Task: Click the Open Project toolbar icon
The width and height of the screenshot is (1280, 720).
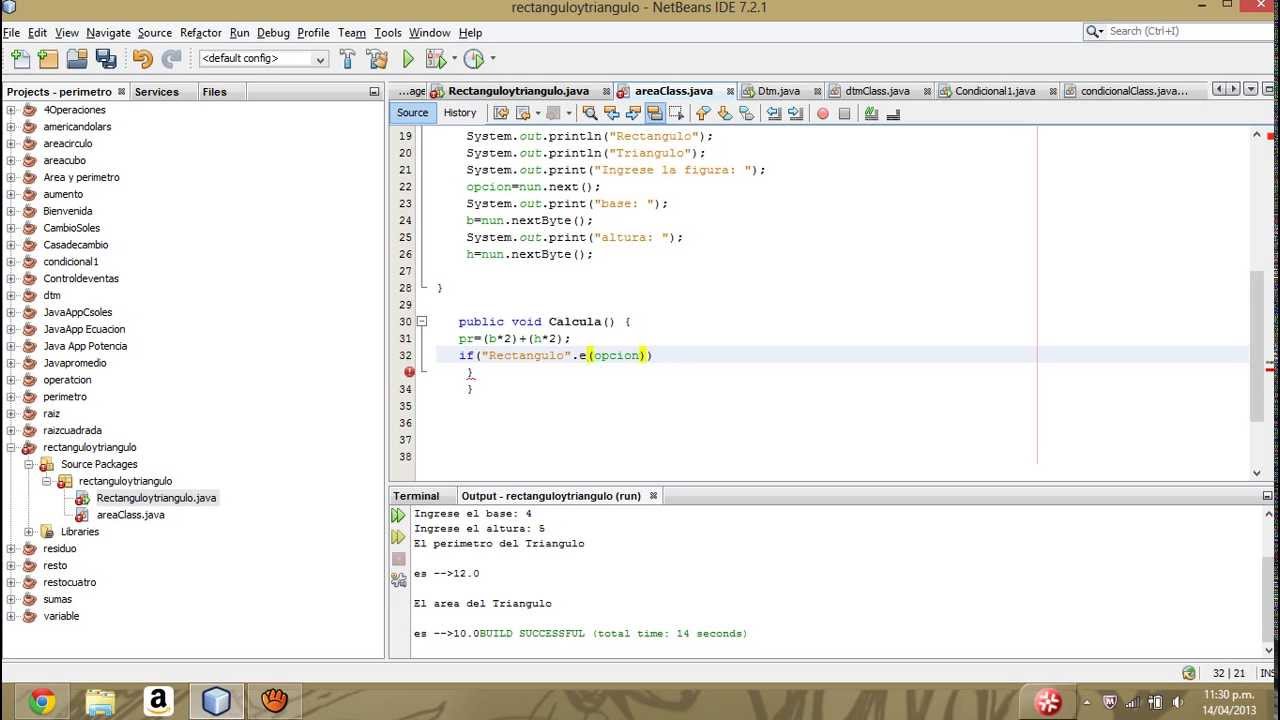Action: (x=77, y=59)
